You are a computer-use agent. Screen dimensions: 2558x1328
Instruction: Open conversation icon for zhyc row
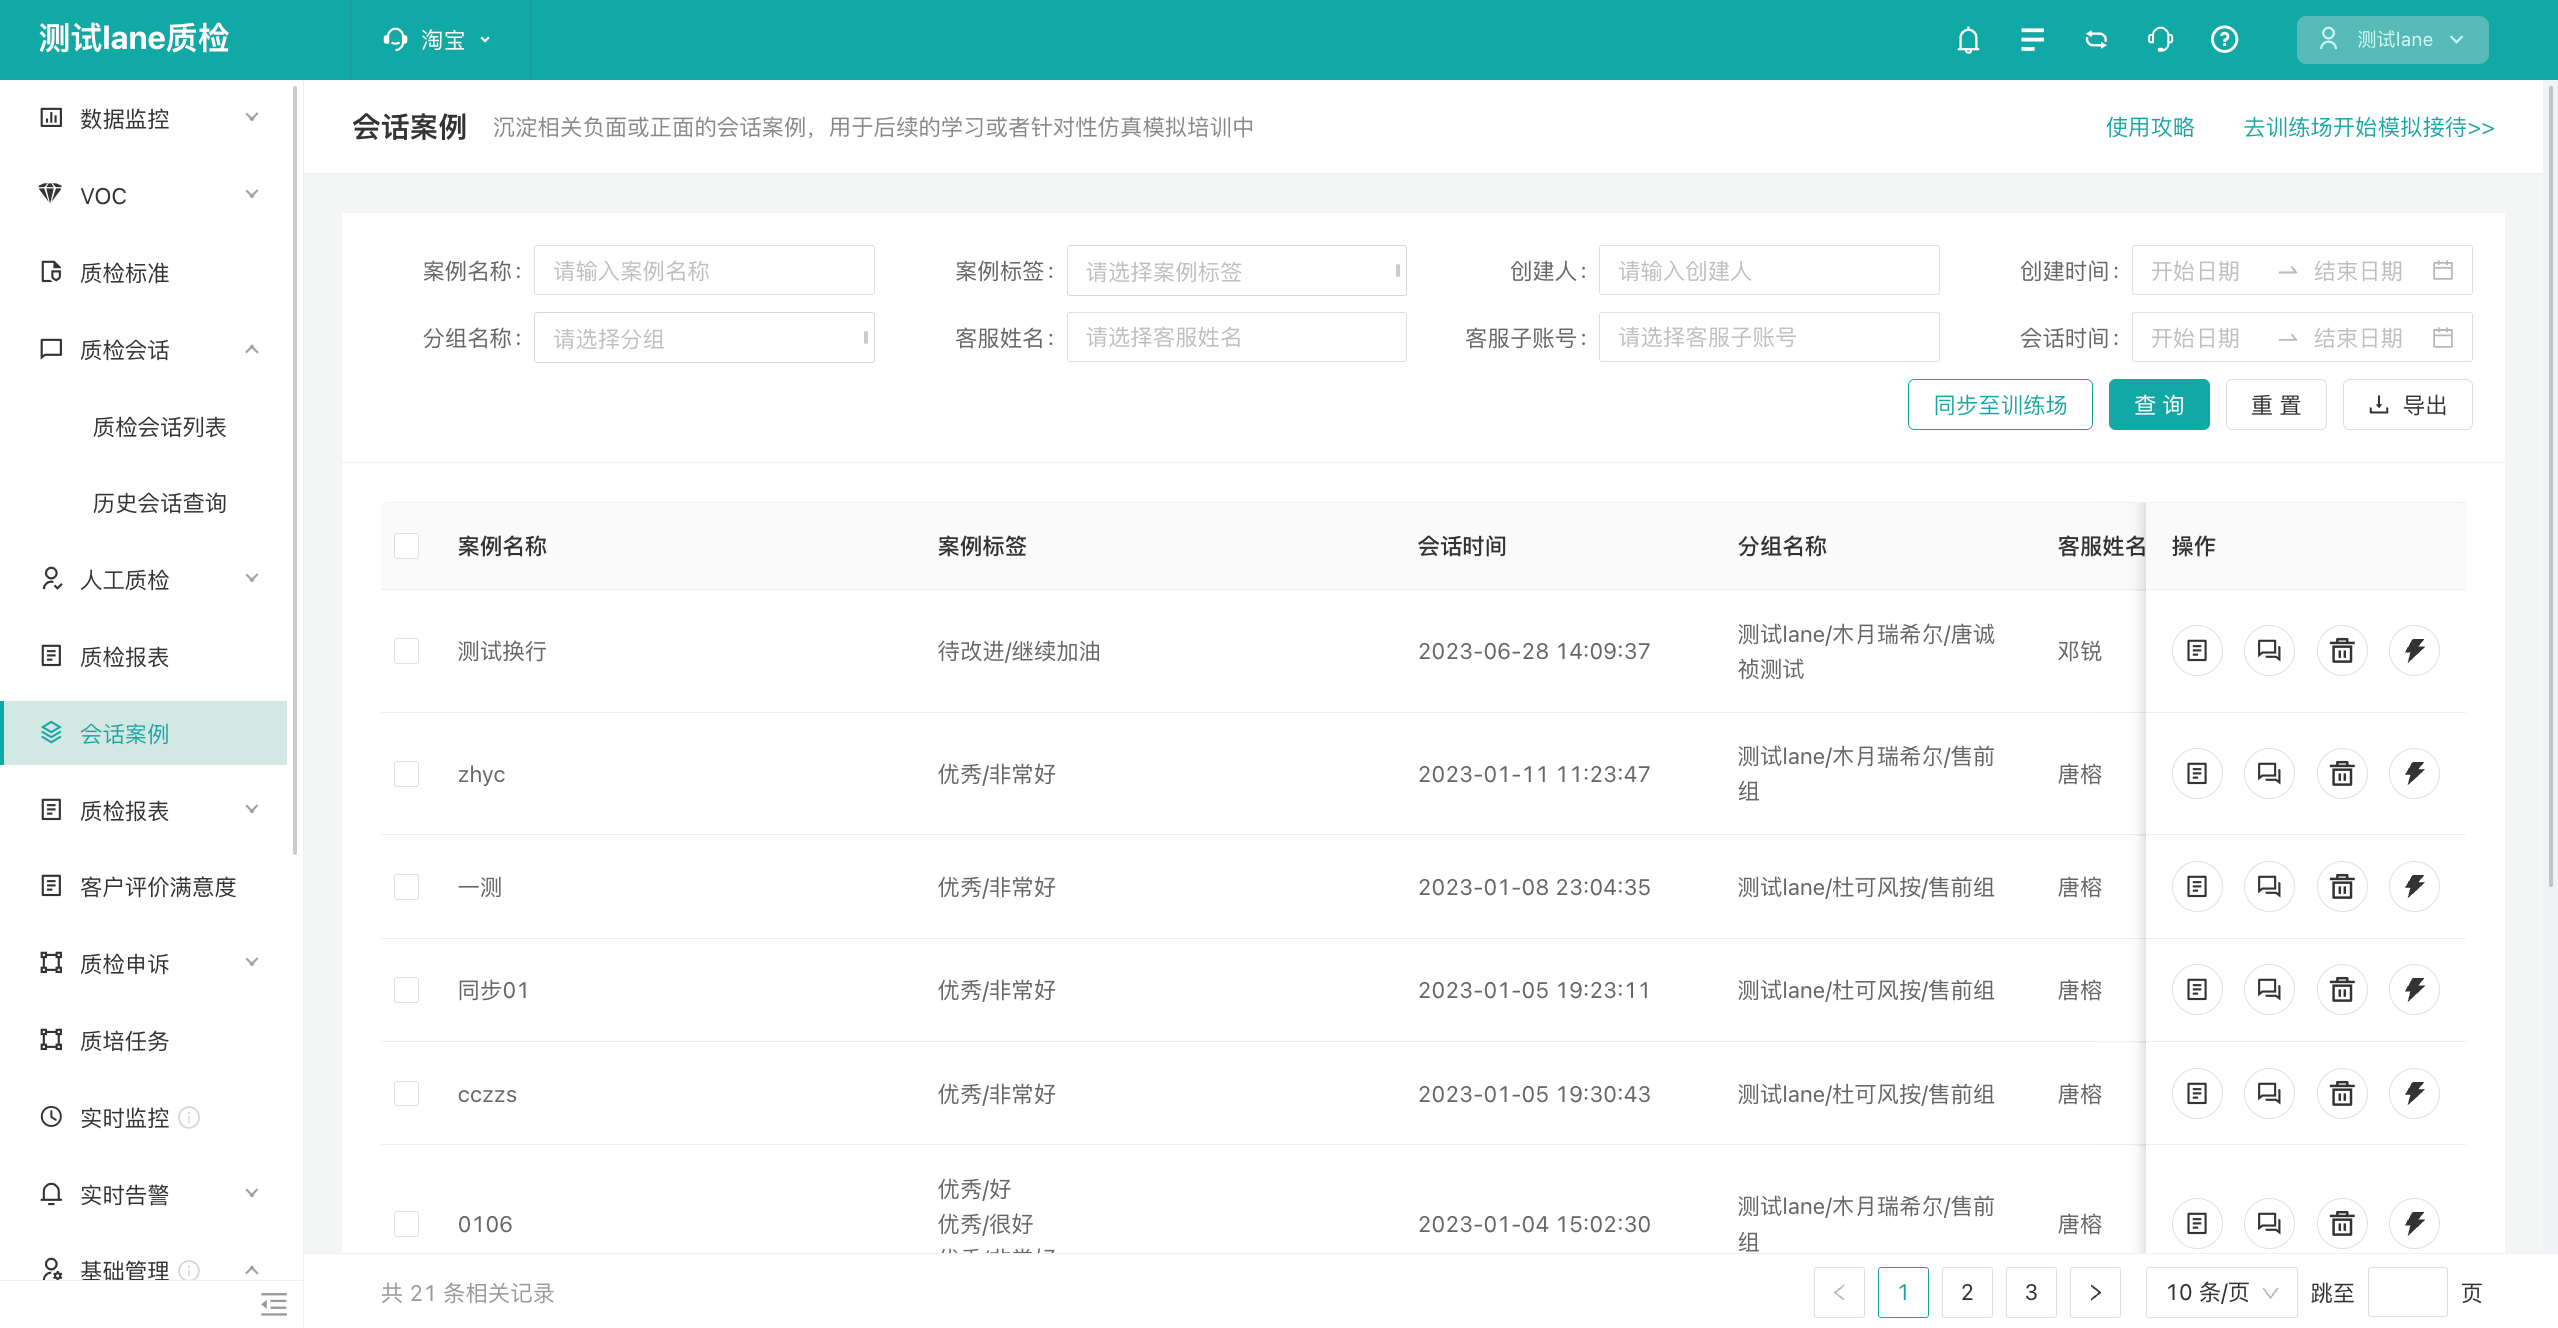tap(2269, 774)
